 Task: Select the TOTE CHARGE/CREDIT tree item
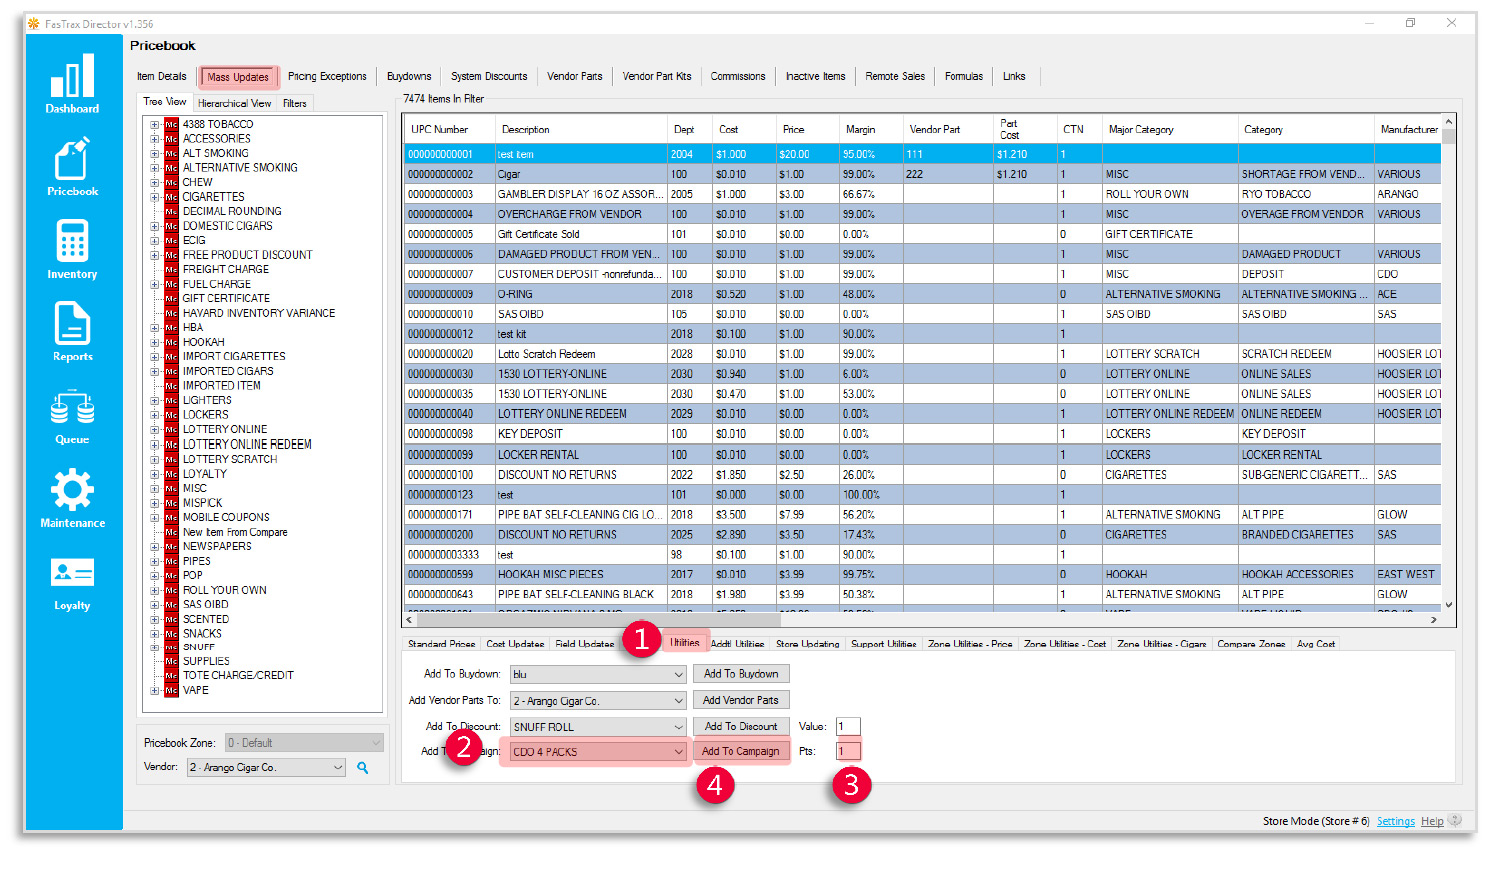[238, 675]
